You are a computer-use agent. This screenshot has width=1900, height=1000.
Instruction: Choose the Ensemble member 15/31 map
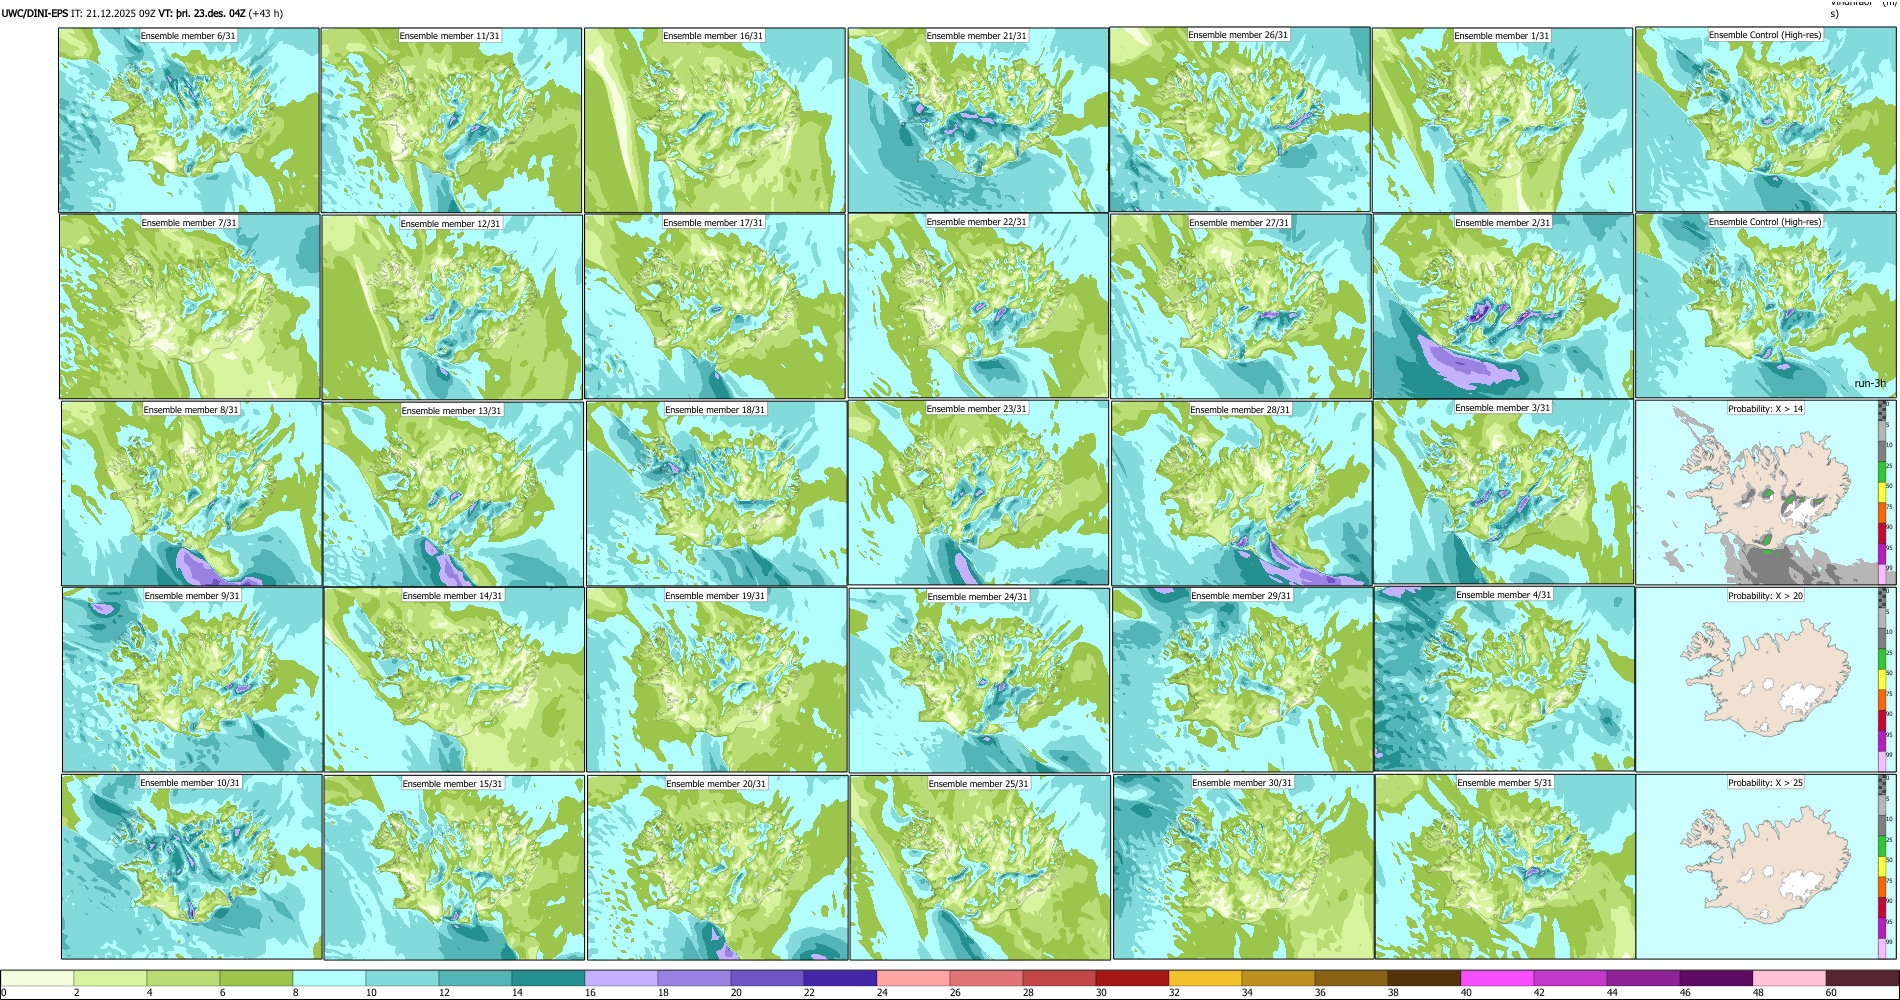(454, 868)
